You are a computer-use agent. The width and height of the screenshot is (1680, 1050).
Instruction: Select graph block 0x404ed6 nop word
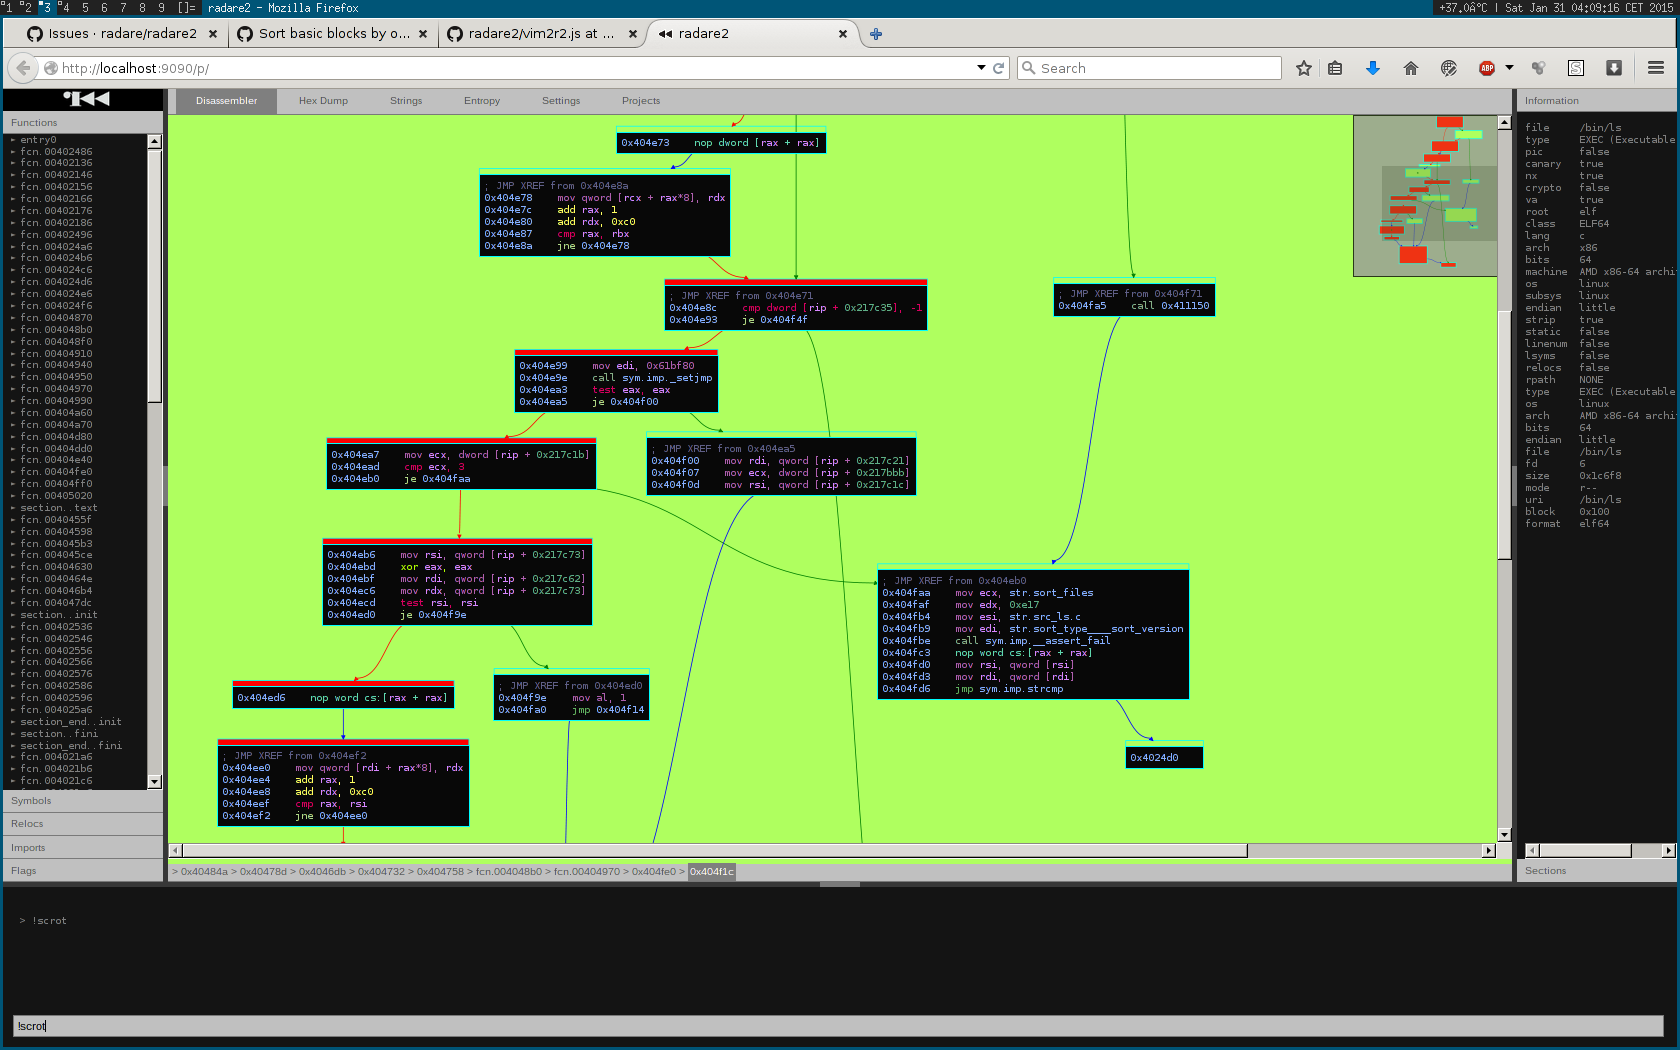[344, 697]
